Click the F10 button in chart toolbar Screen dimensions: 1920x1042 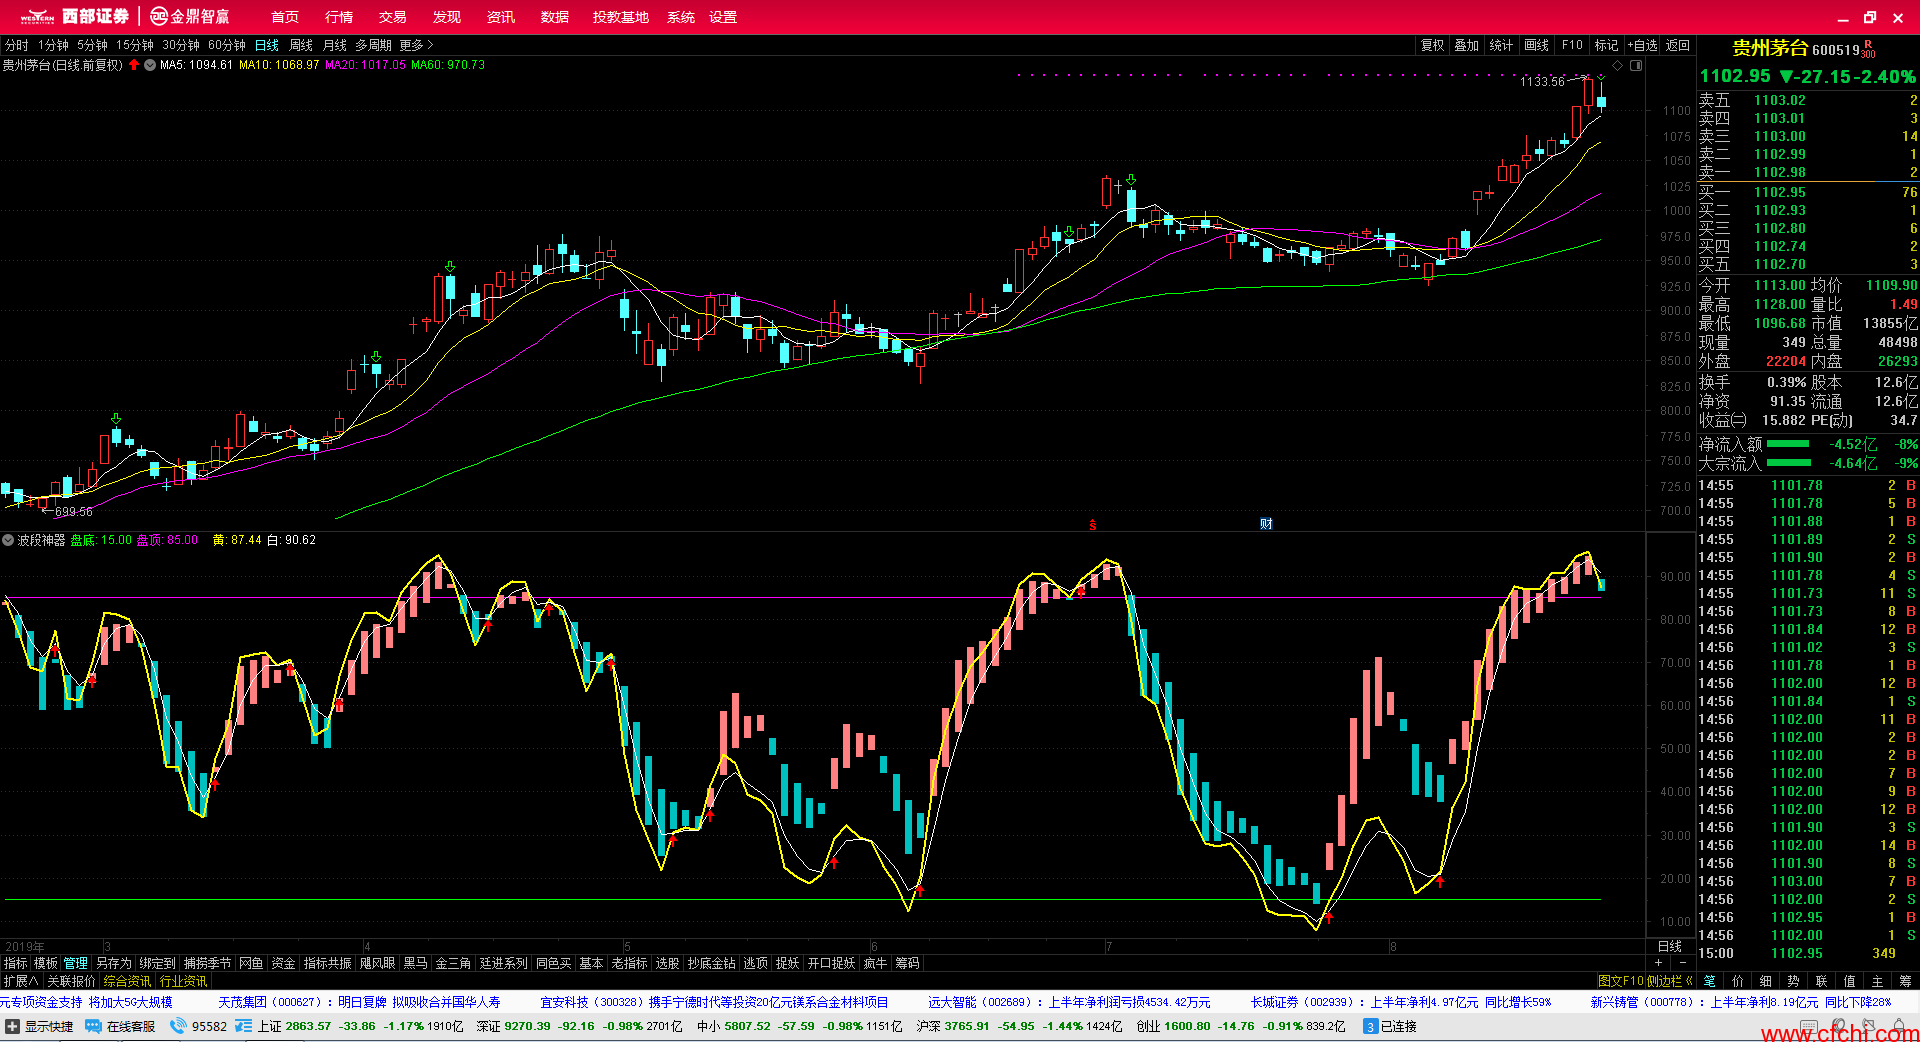1572,45
